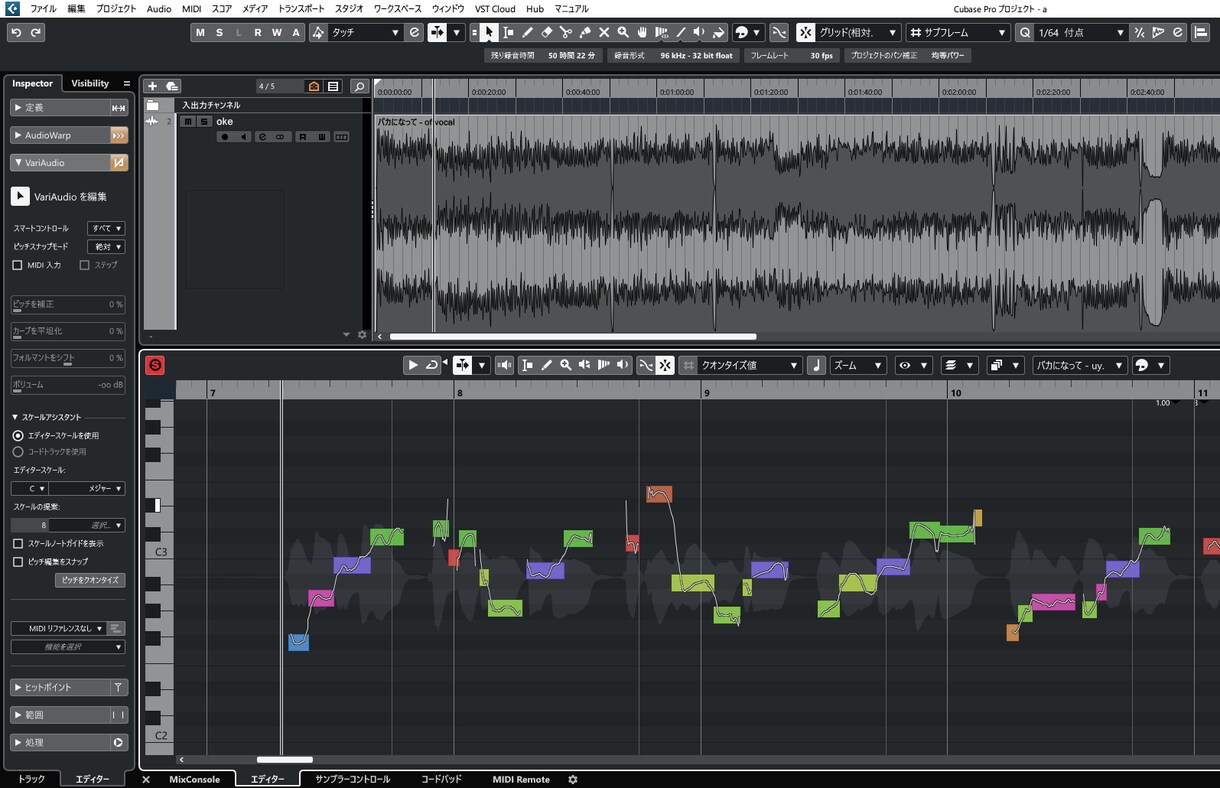Viewport: 1220px width, 788px height.
Task: Open the クオンタイズ値 dropdown in the editor toolbar
Action: [749, 365]
